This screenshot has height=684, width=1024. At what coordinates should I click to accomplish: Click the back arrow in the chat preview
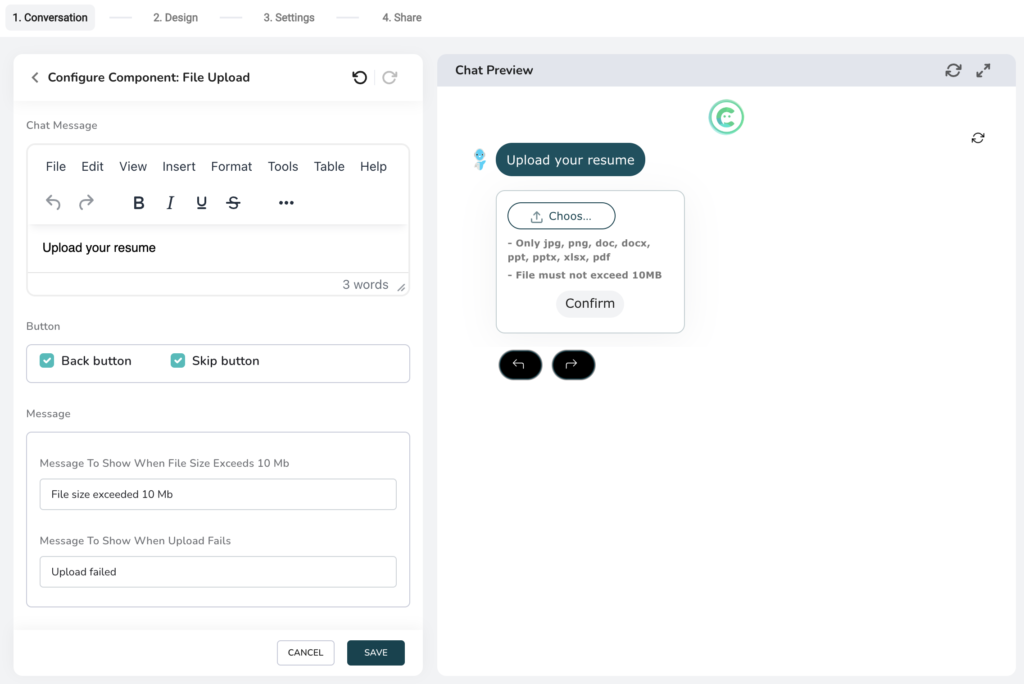520,365
